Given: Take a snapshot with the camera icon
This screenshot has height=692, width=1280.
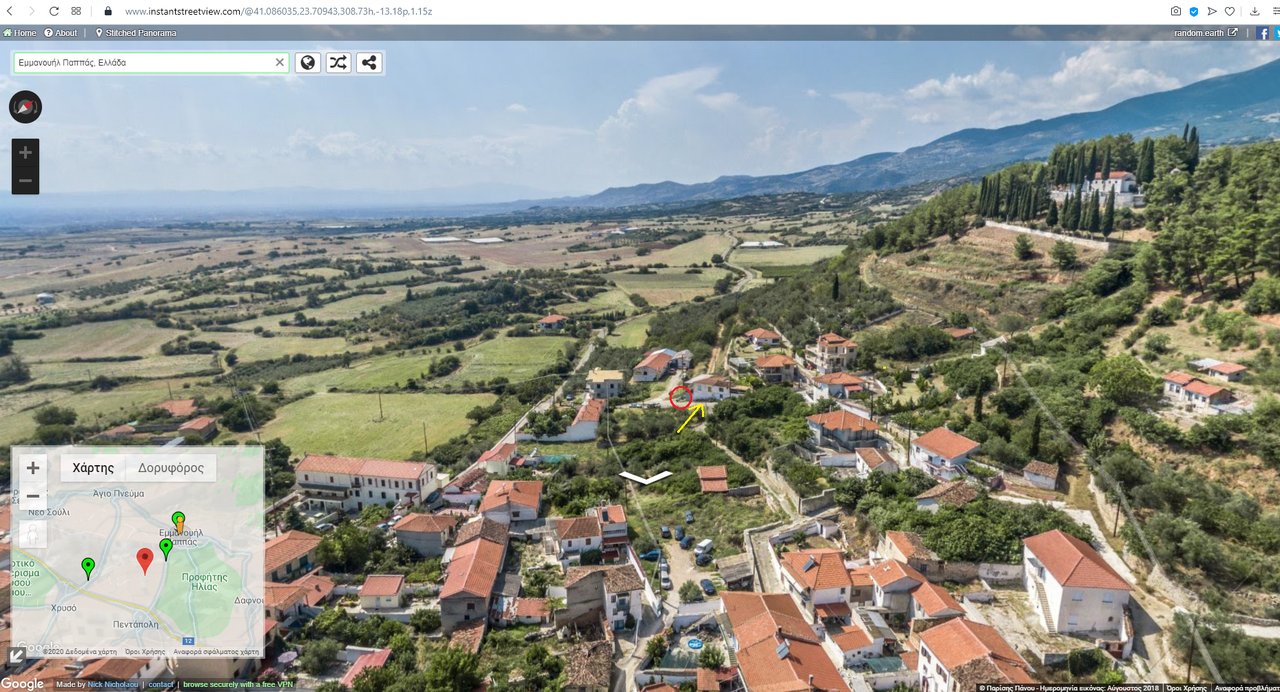Looking at the screenshot, I should point(1176,11).
